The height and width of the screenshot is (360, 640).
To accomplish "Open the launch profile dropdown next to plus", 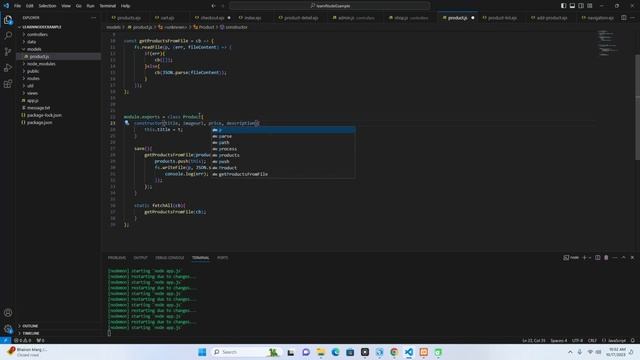I will click(590, 258).
